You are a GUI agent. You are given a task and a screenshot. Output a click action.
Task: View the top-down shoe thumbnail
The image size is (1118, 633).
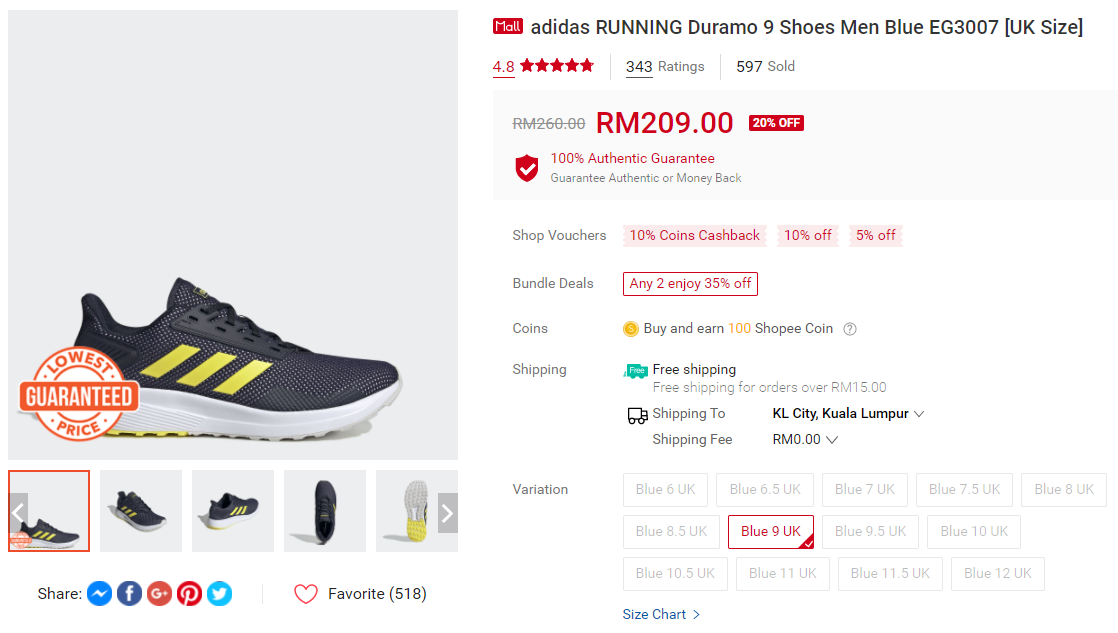[x=324, y=511]
